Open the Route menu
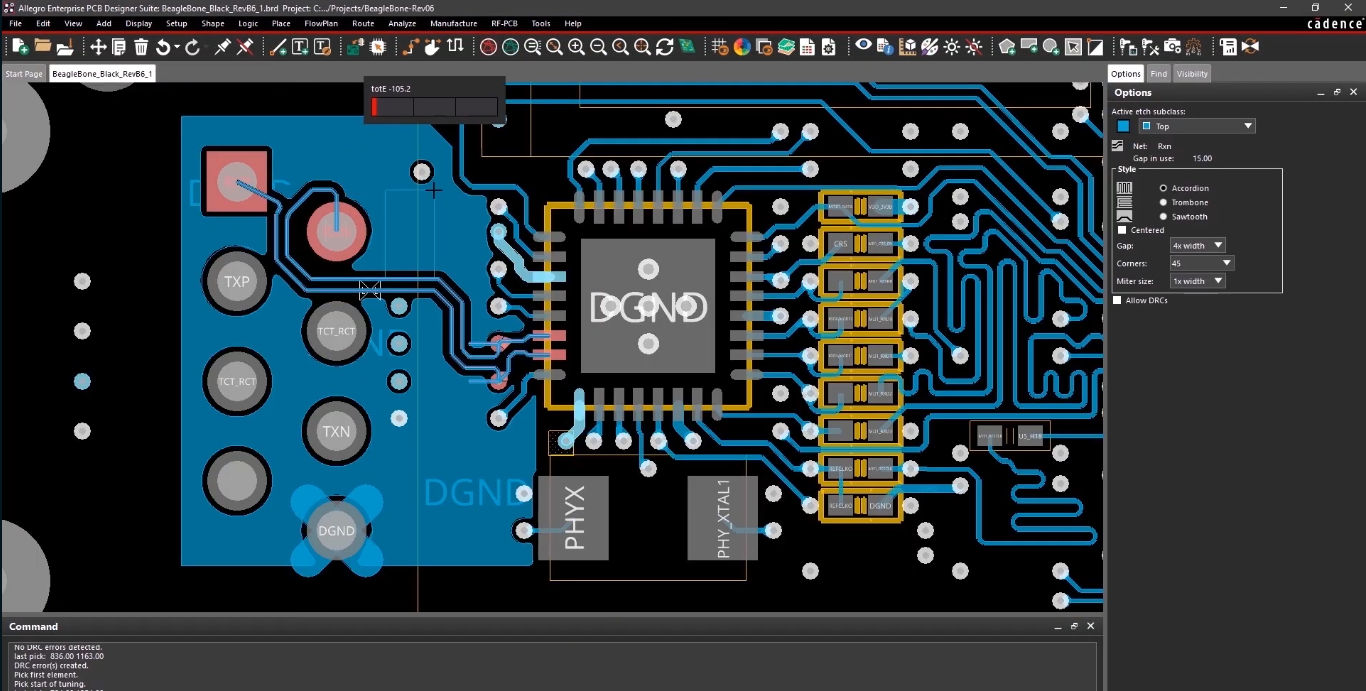The width and height of the screenshot is (1366, 691). [363, 23]
